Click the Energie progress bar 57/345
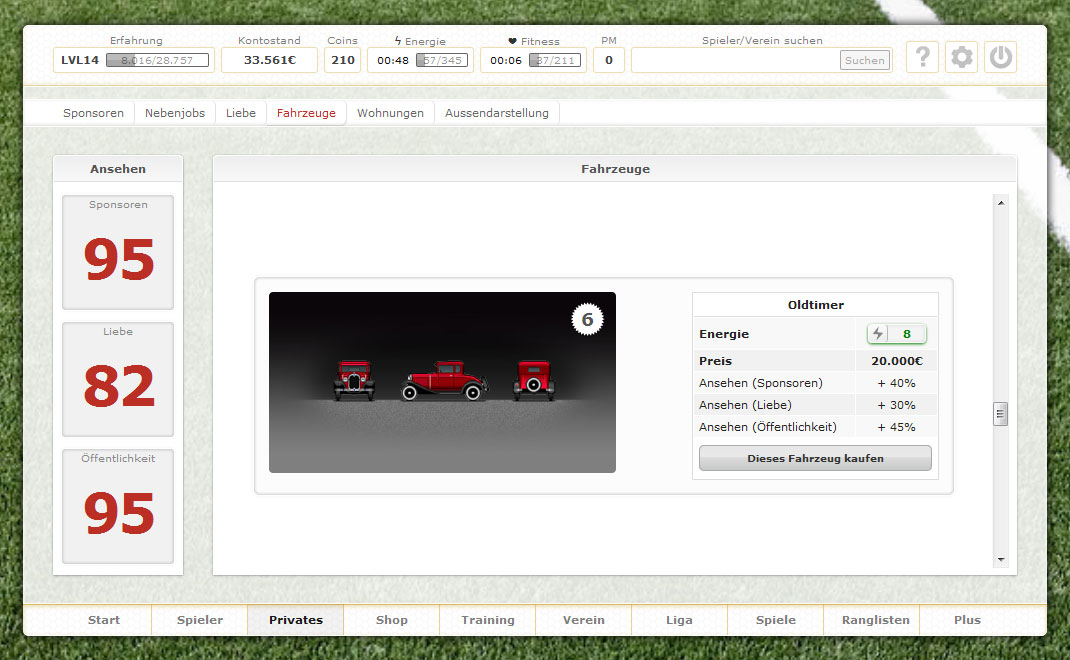 point(442,60)
